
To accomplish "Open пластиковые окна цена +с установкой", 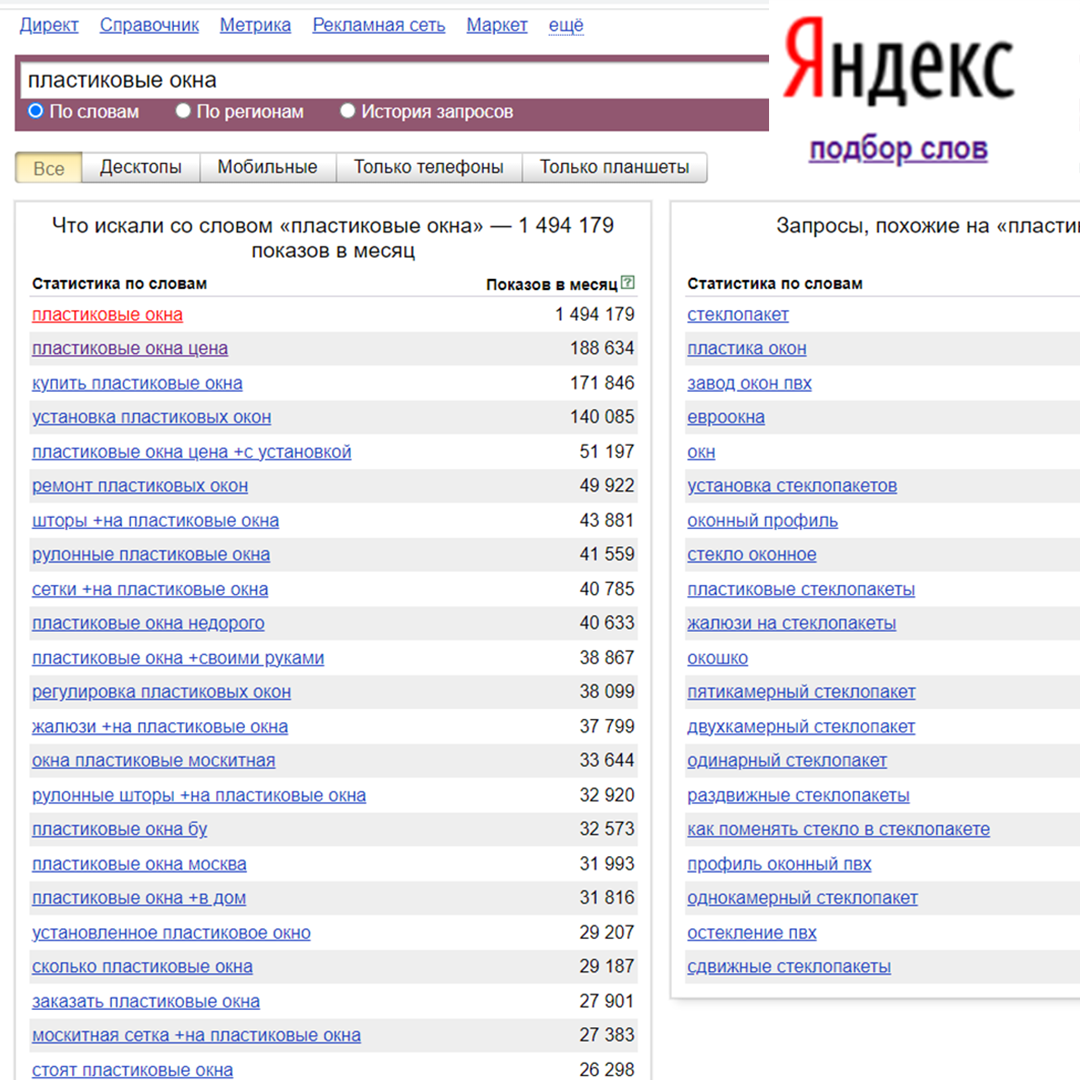I will coord(191,452).
